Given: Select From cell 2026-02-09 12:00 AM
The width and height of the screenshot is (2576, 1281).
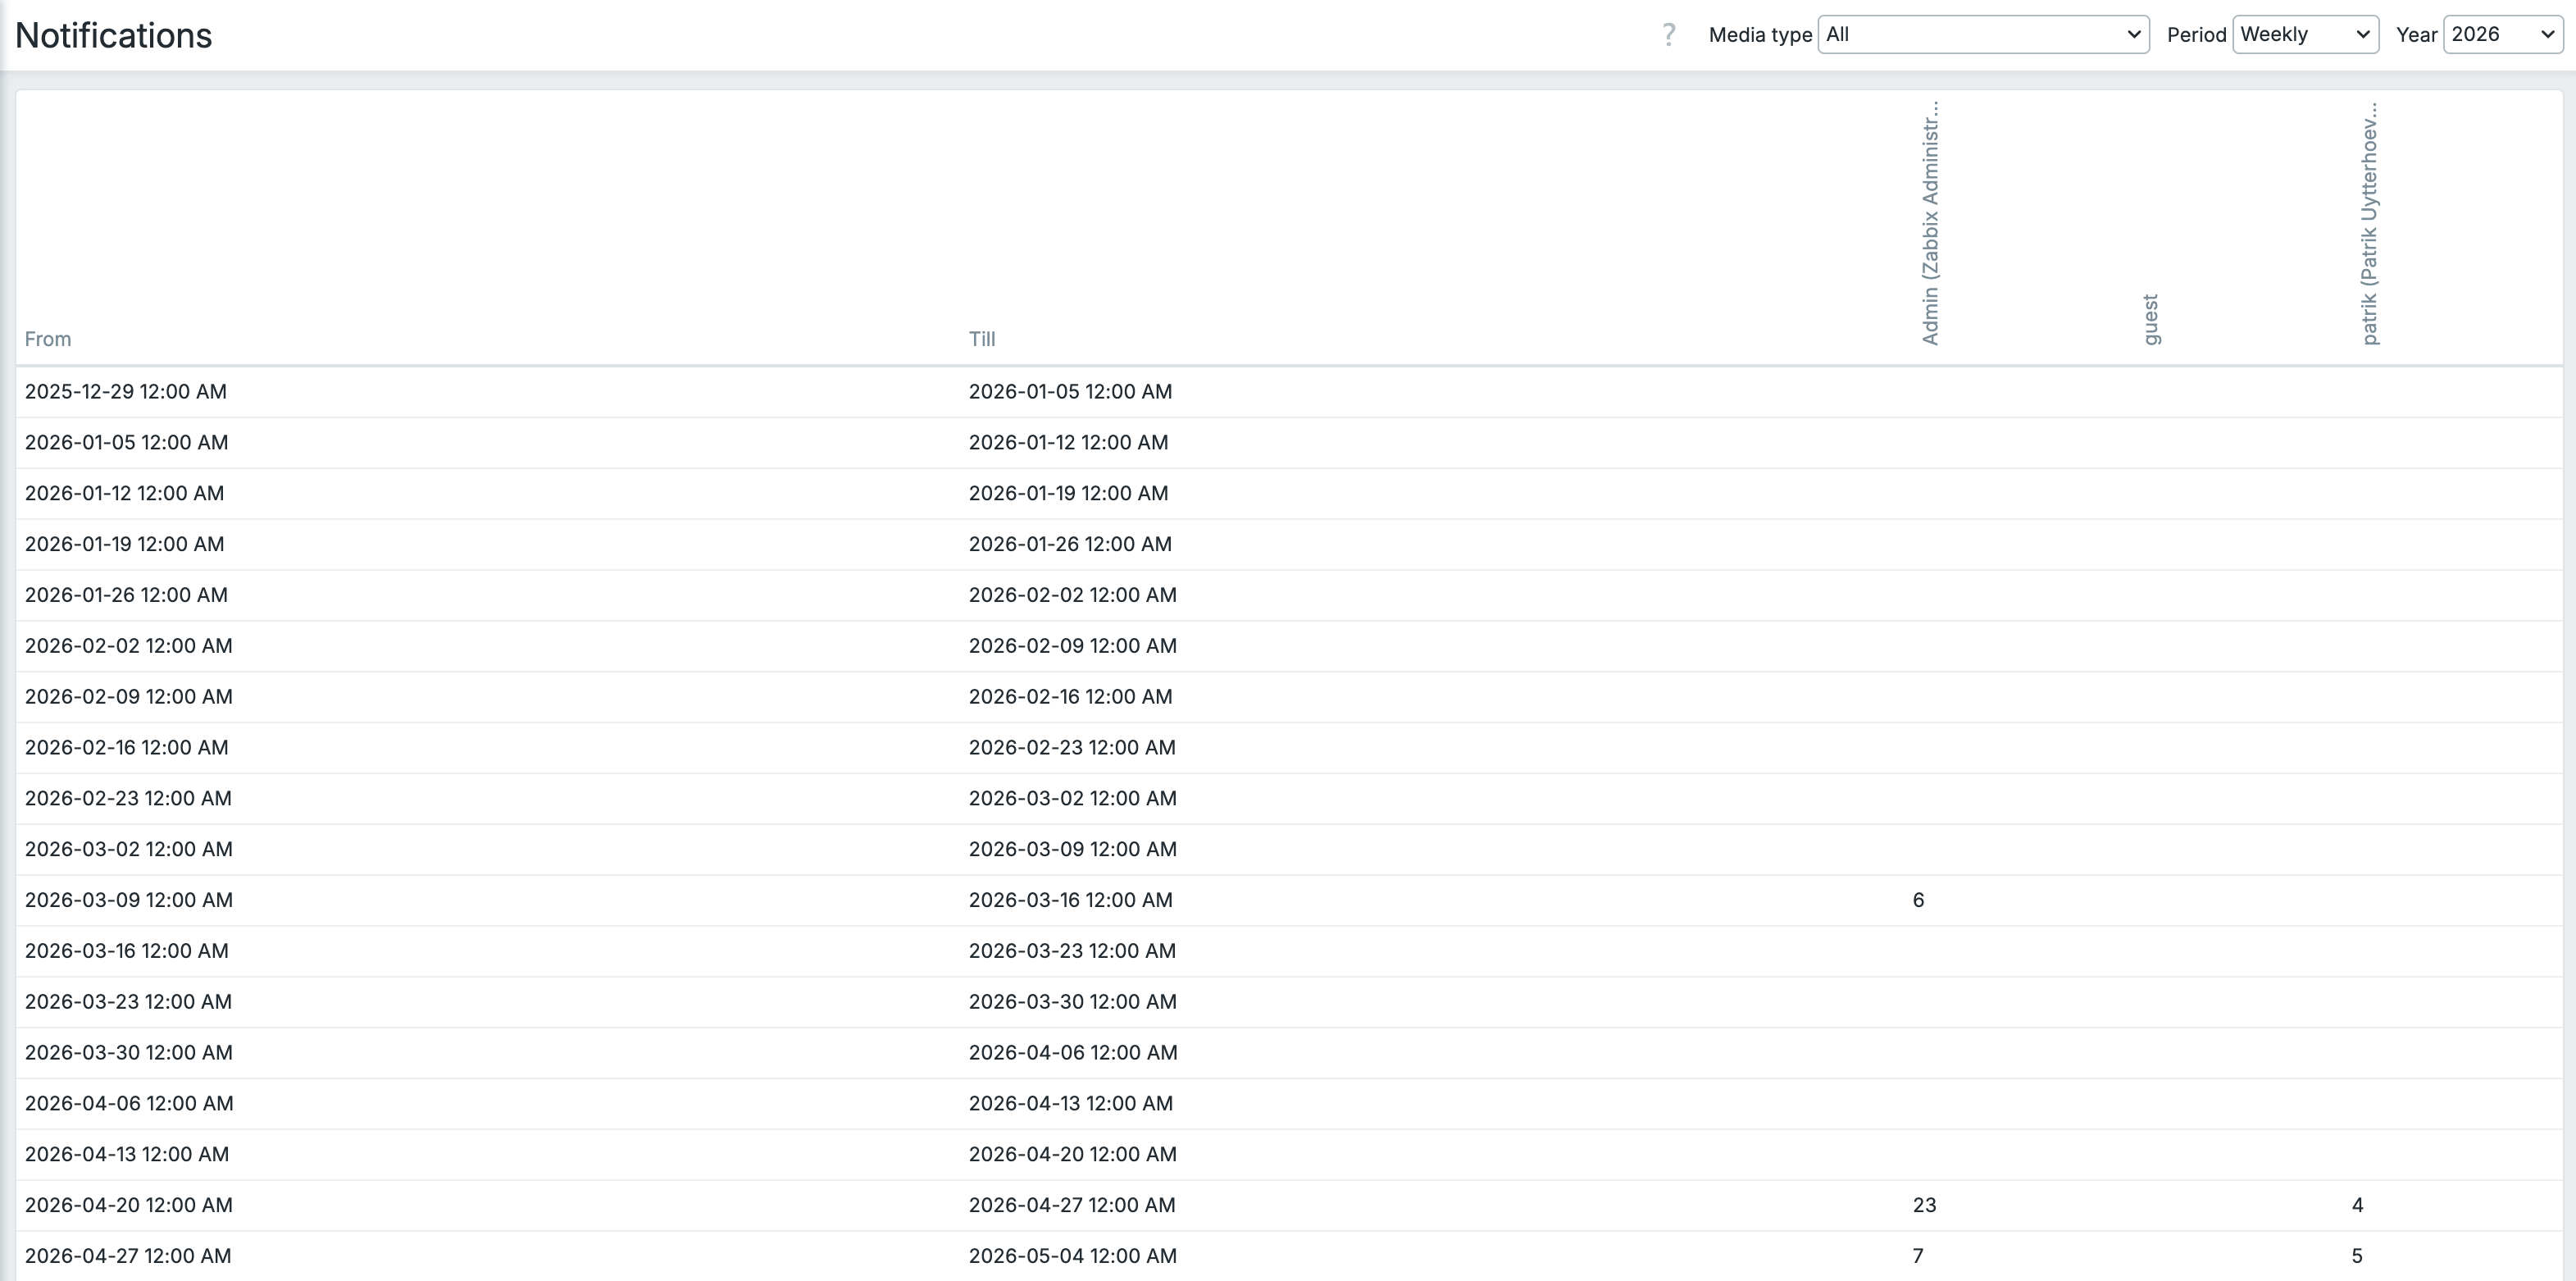Looking at the screenshot, I should click(x=129, y=697).
